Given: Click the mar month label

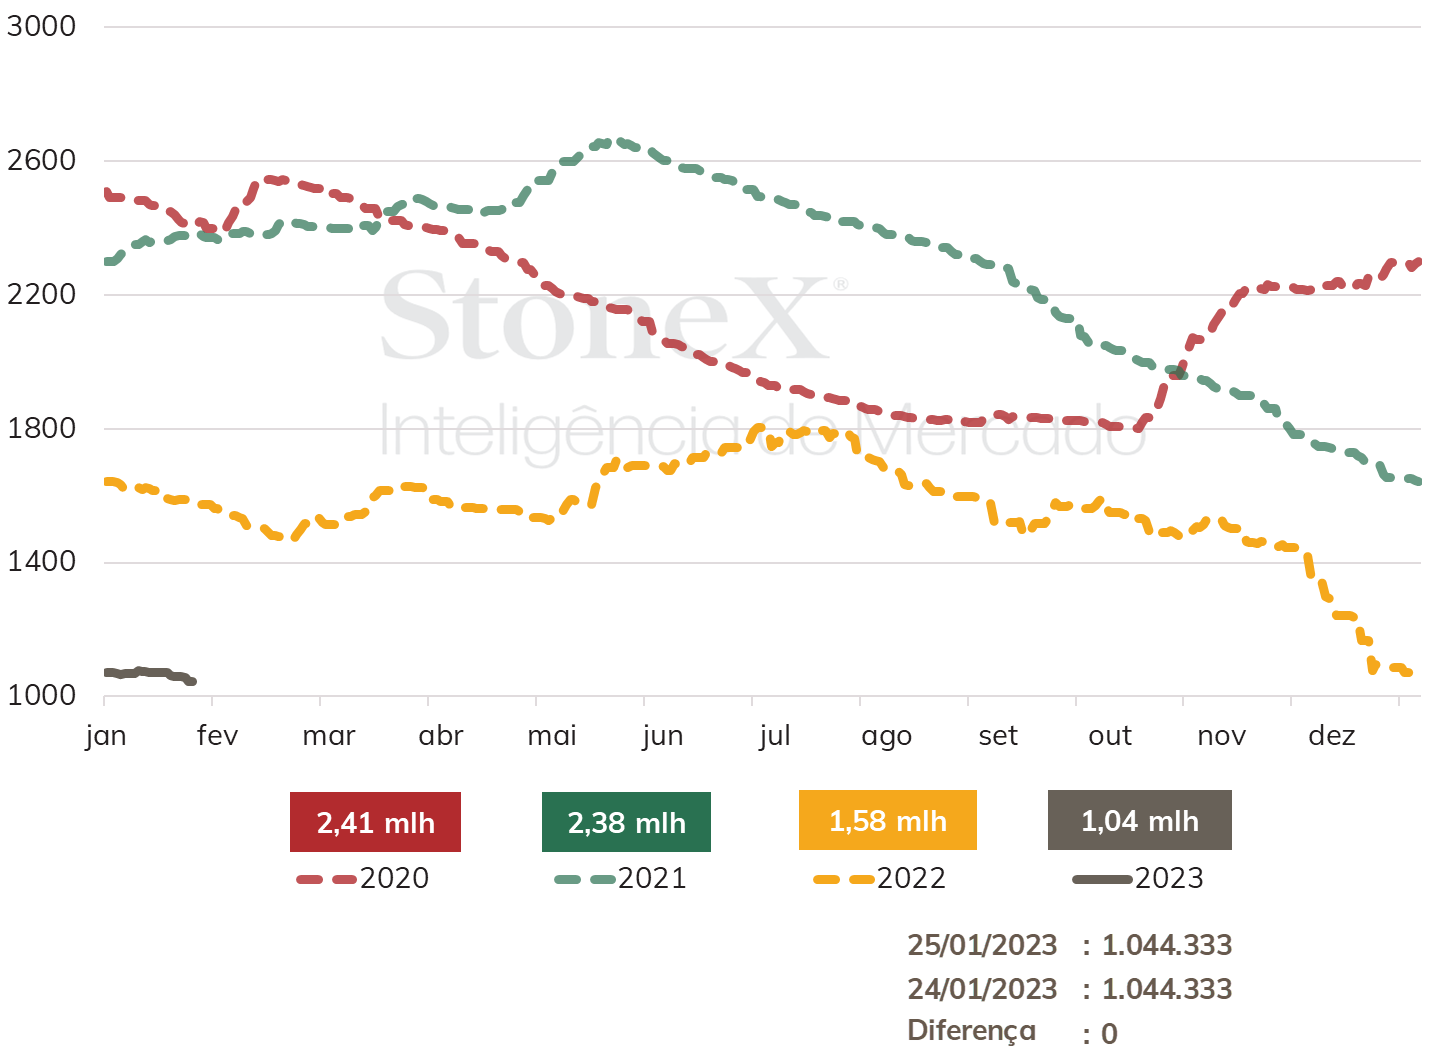Looking at the screenshot, I should click(x=329, y=737).
